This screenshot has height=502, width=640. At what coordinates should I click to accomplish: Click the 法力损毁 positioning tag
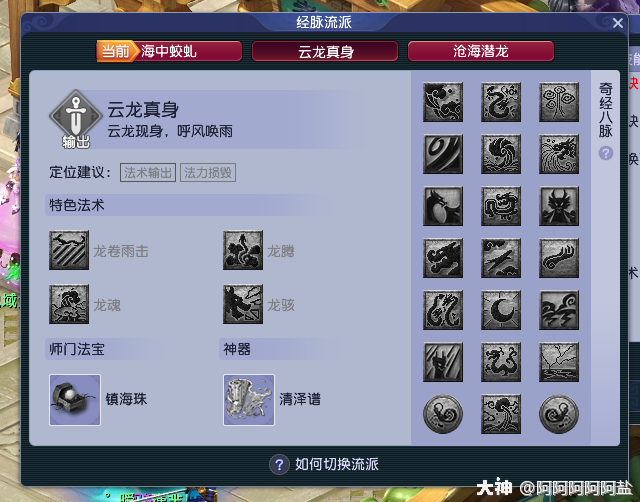click(208, 173)
